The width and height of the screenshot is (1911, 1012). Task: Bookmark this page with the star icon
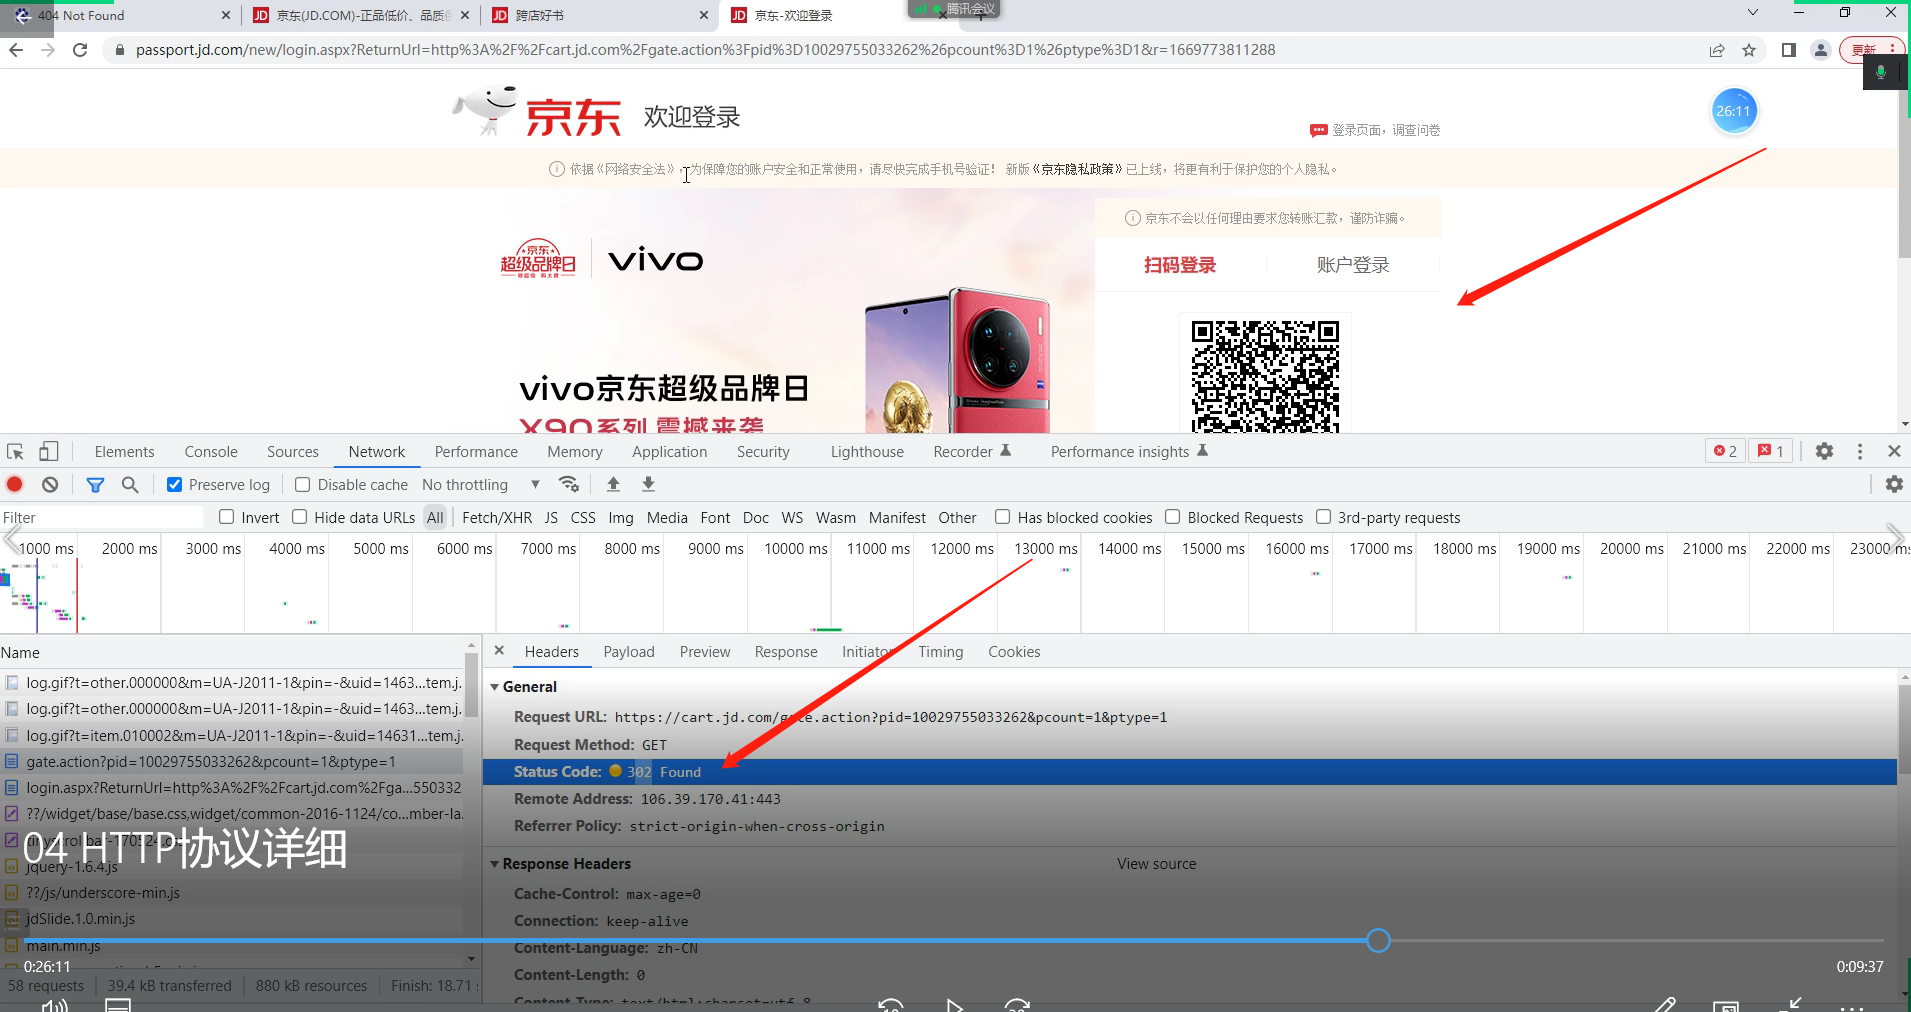tap(1749, 50)
